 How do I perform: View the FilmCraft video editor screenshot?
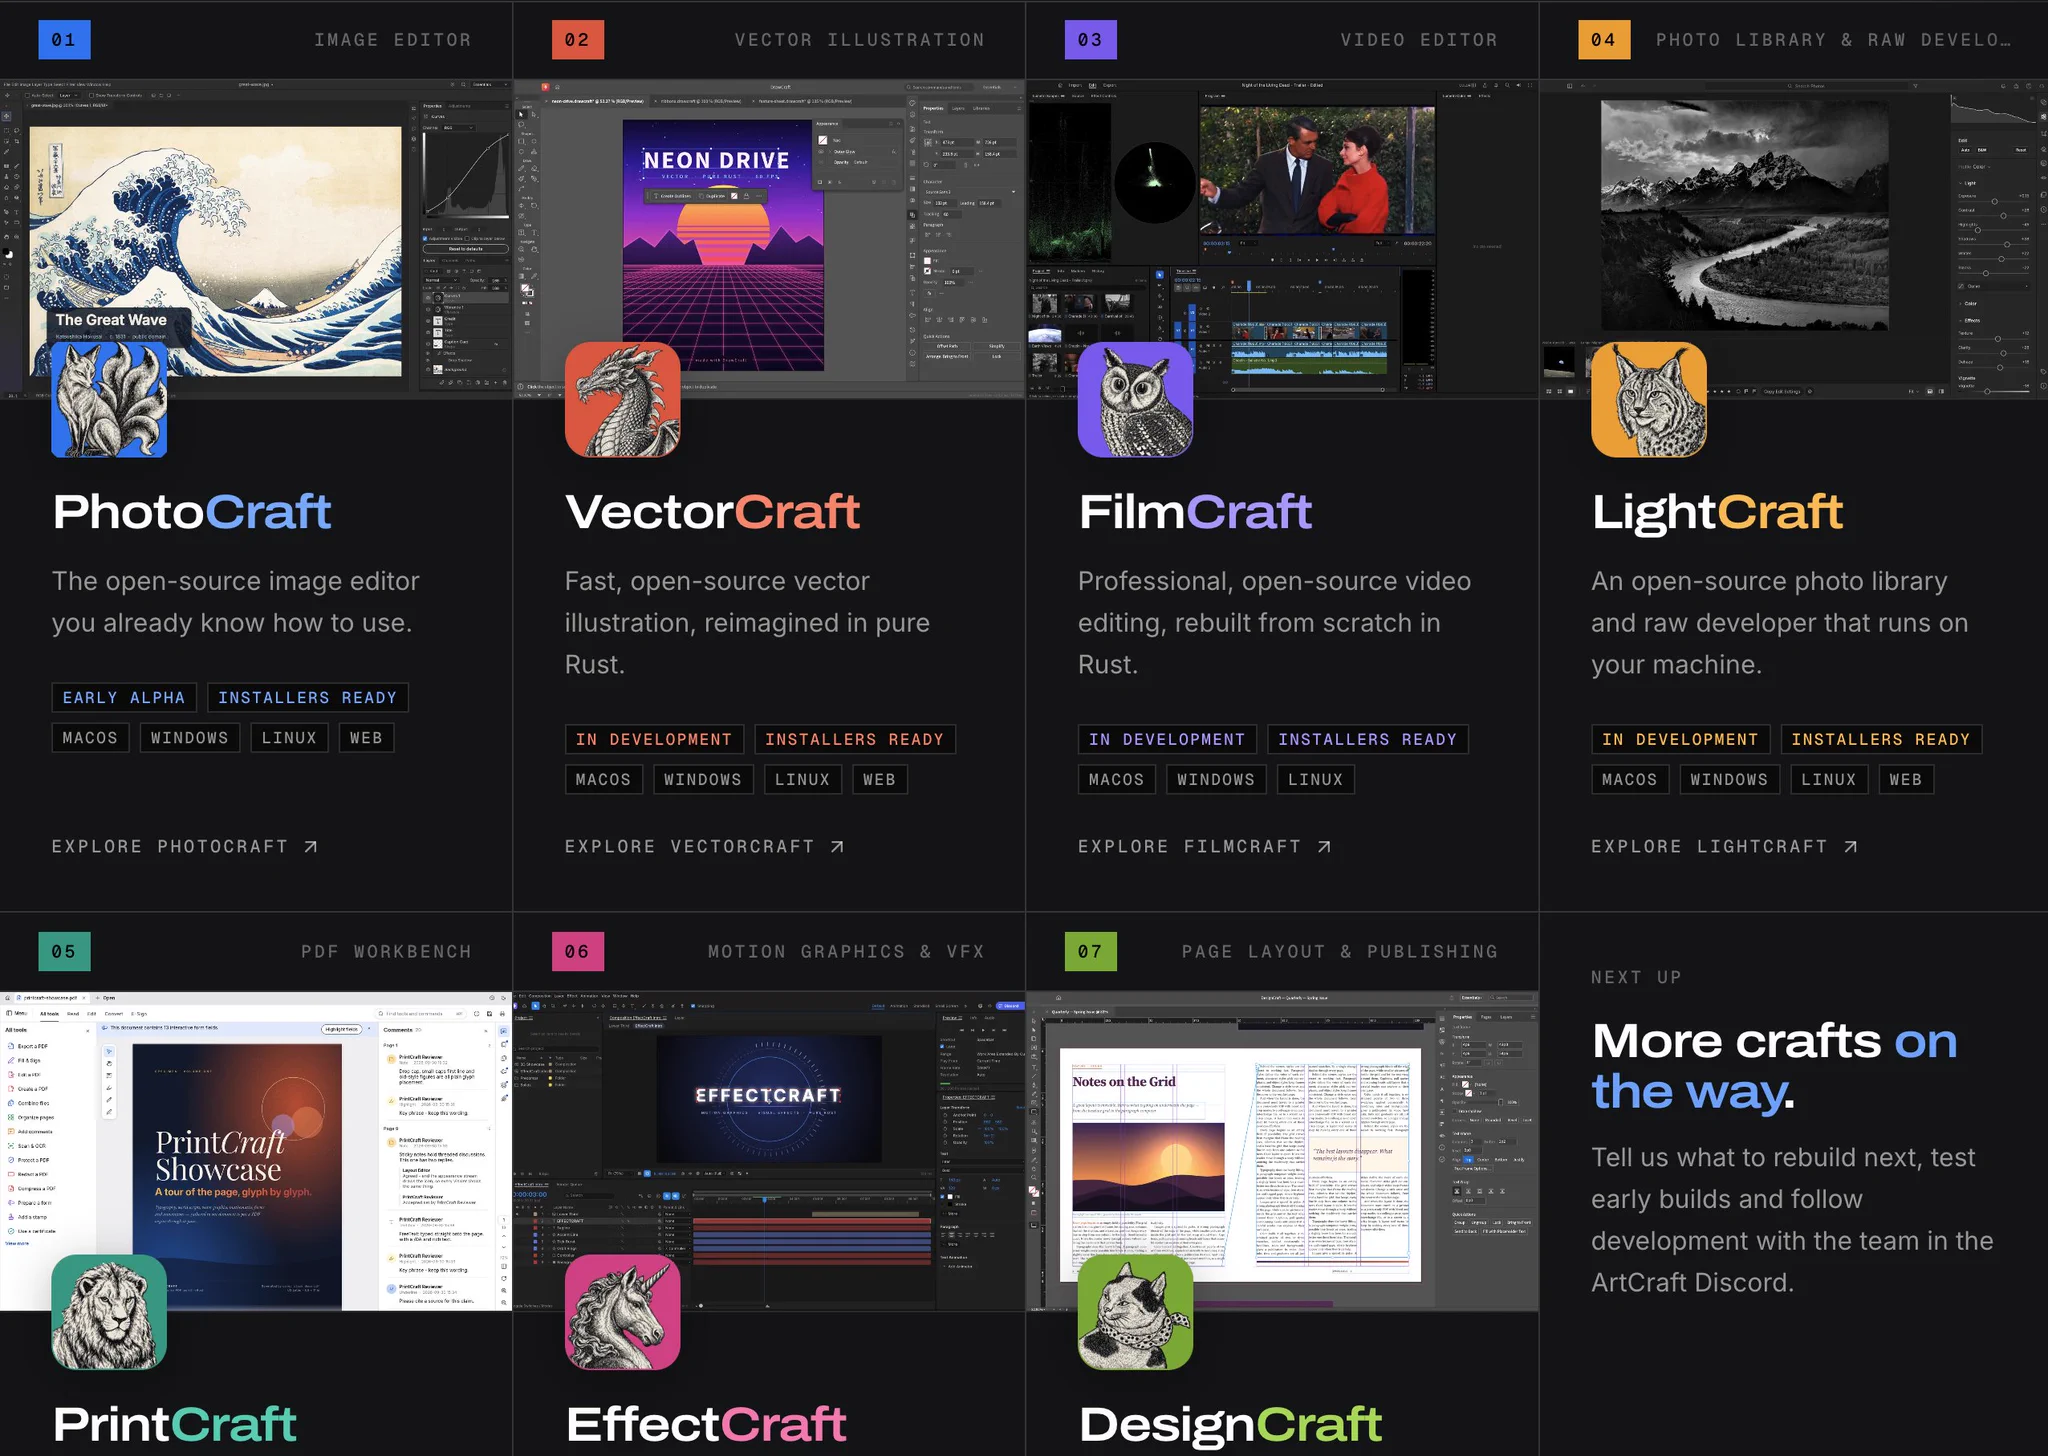tap(1282, 240)
